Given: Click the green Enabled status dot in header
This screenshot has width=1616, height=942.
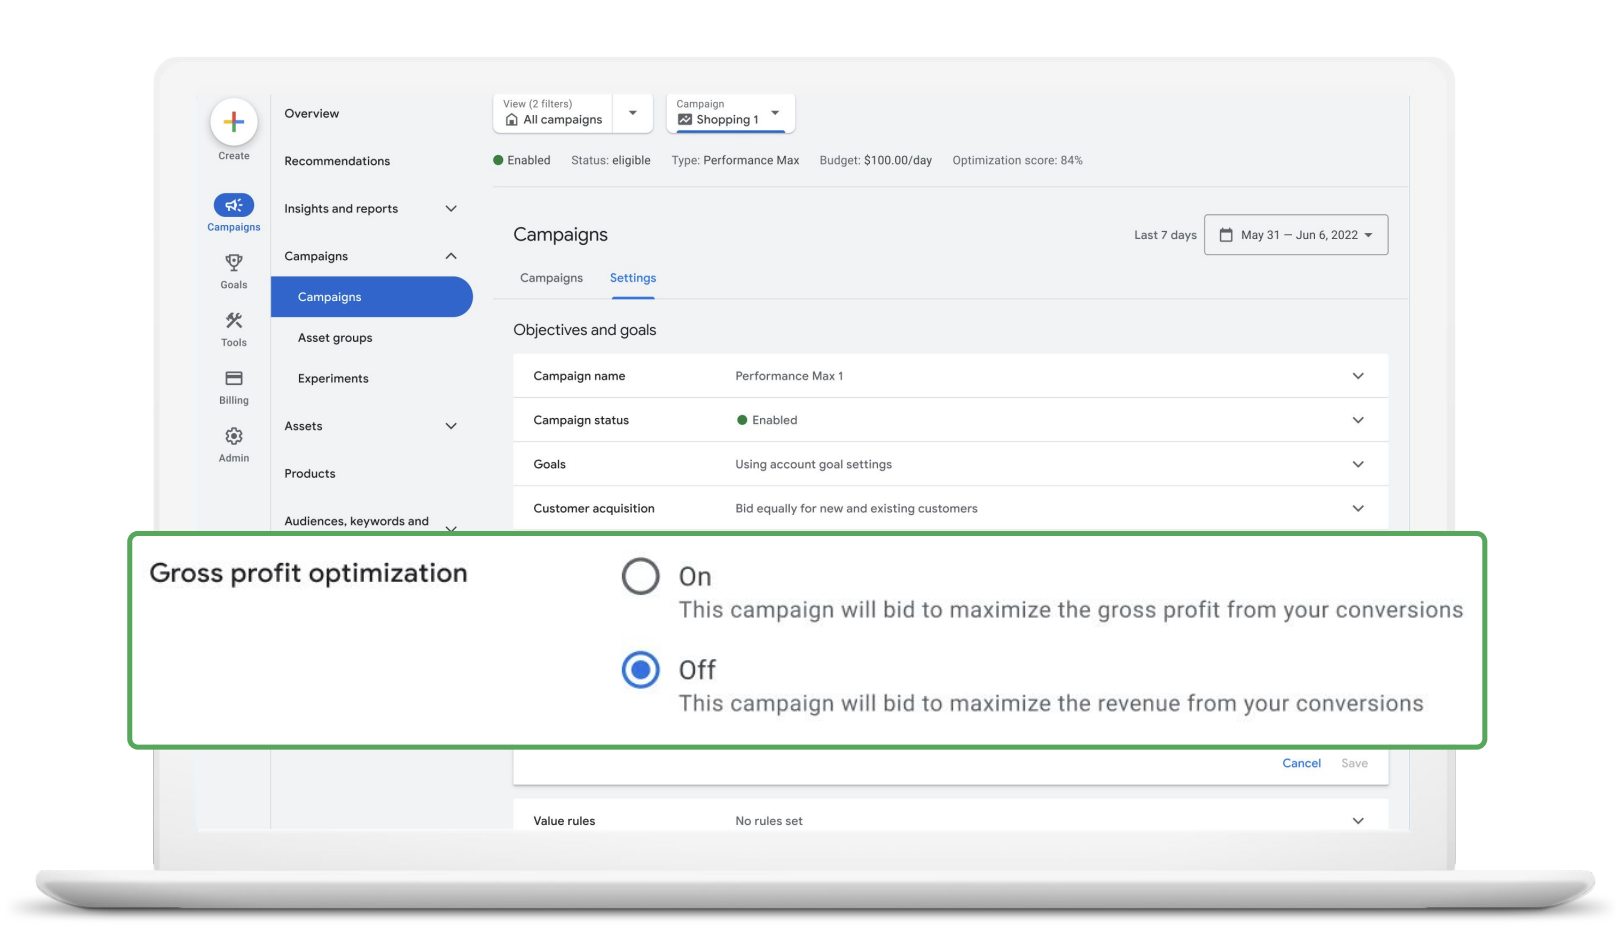Looking at the screenshot, I should [x=498, y=160].
